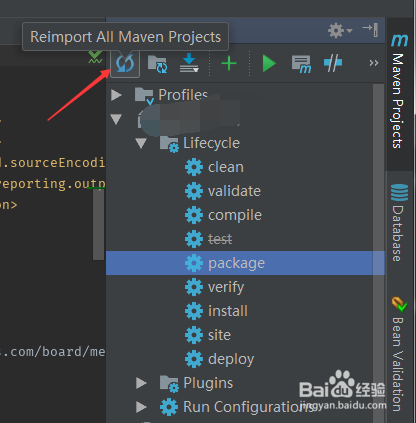Collapse the Lifecycle node
The width and height of the screenshot is (416, 423).
141,143
